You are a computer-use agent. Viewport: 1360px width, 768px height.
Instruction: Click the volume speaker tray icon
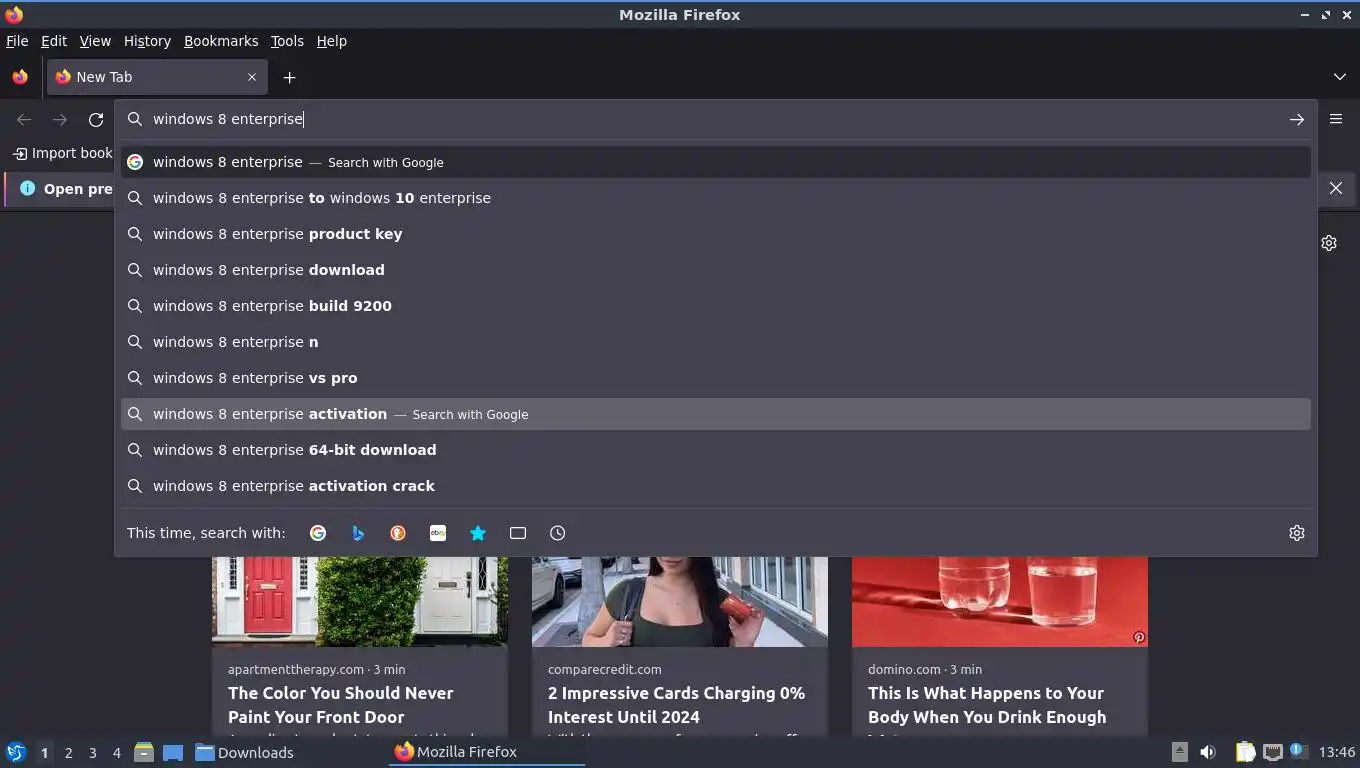point(1208,752)
